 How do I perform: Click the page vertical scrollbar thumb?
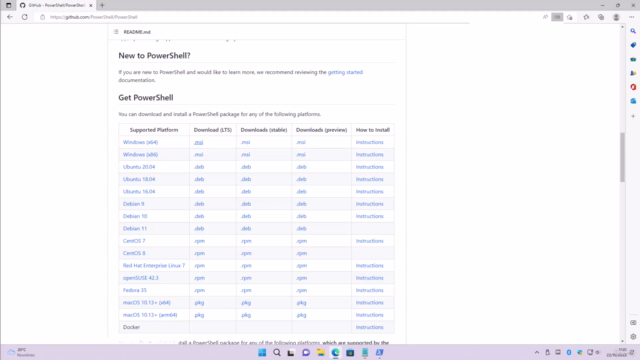[622, 157]
